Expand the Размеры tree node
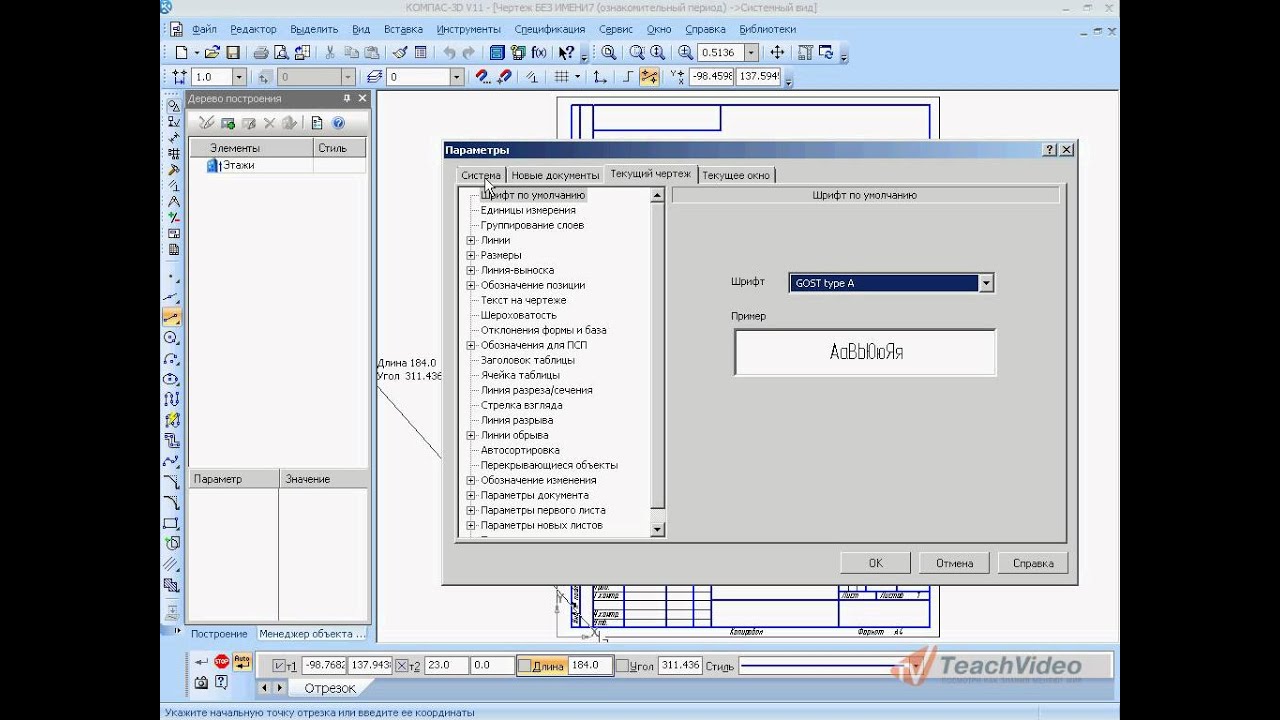 471,255
